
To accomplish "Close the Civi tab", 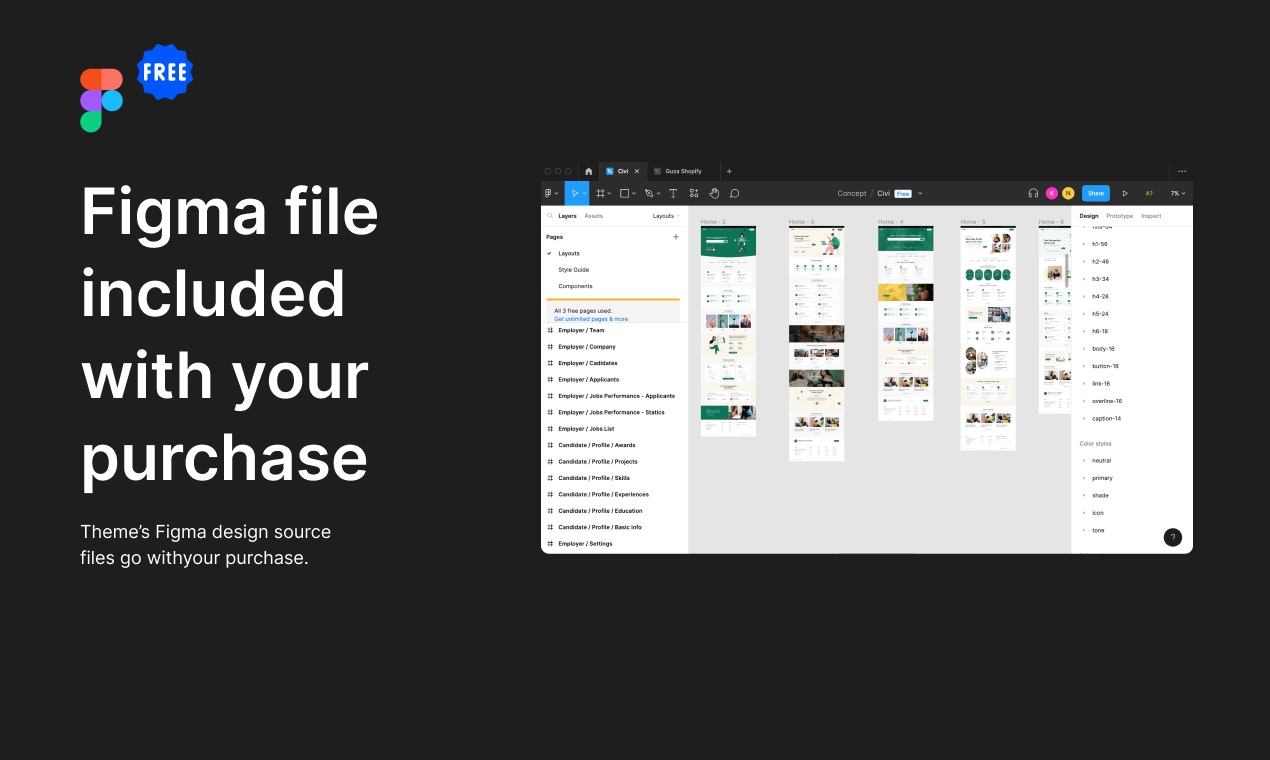I will coord(637,171).
